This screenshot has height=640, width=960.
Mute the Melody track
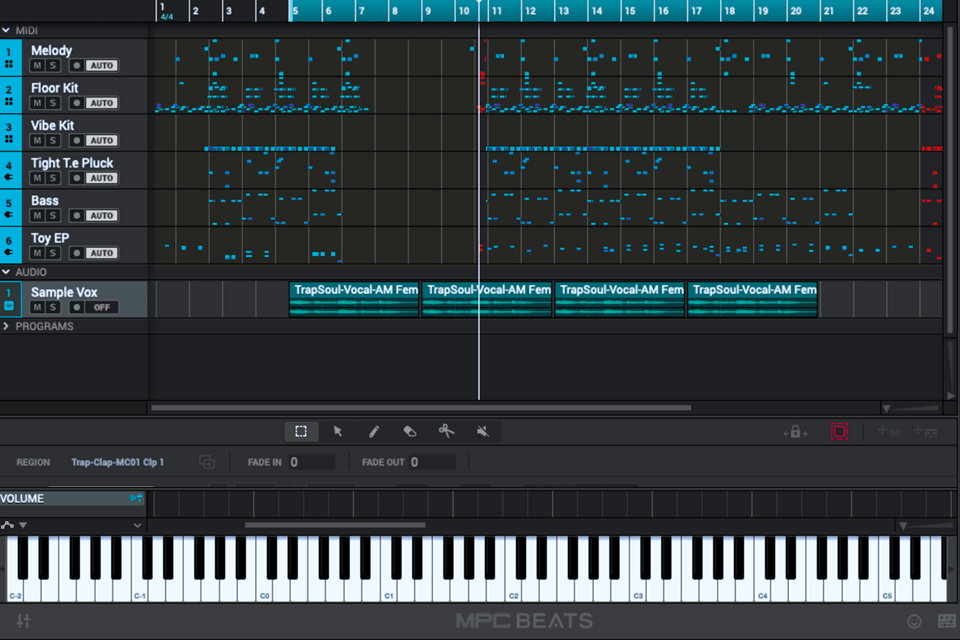pyautogui.click(x=37, y=66)
